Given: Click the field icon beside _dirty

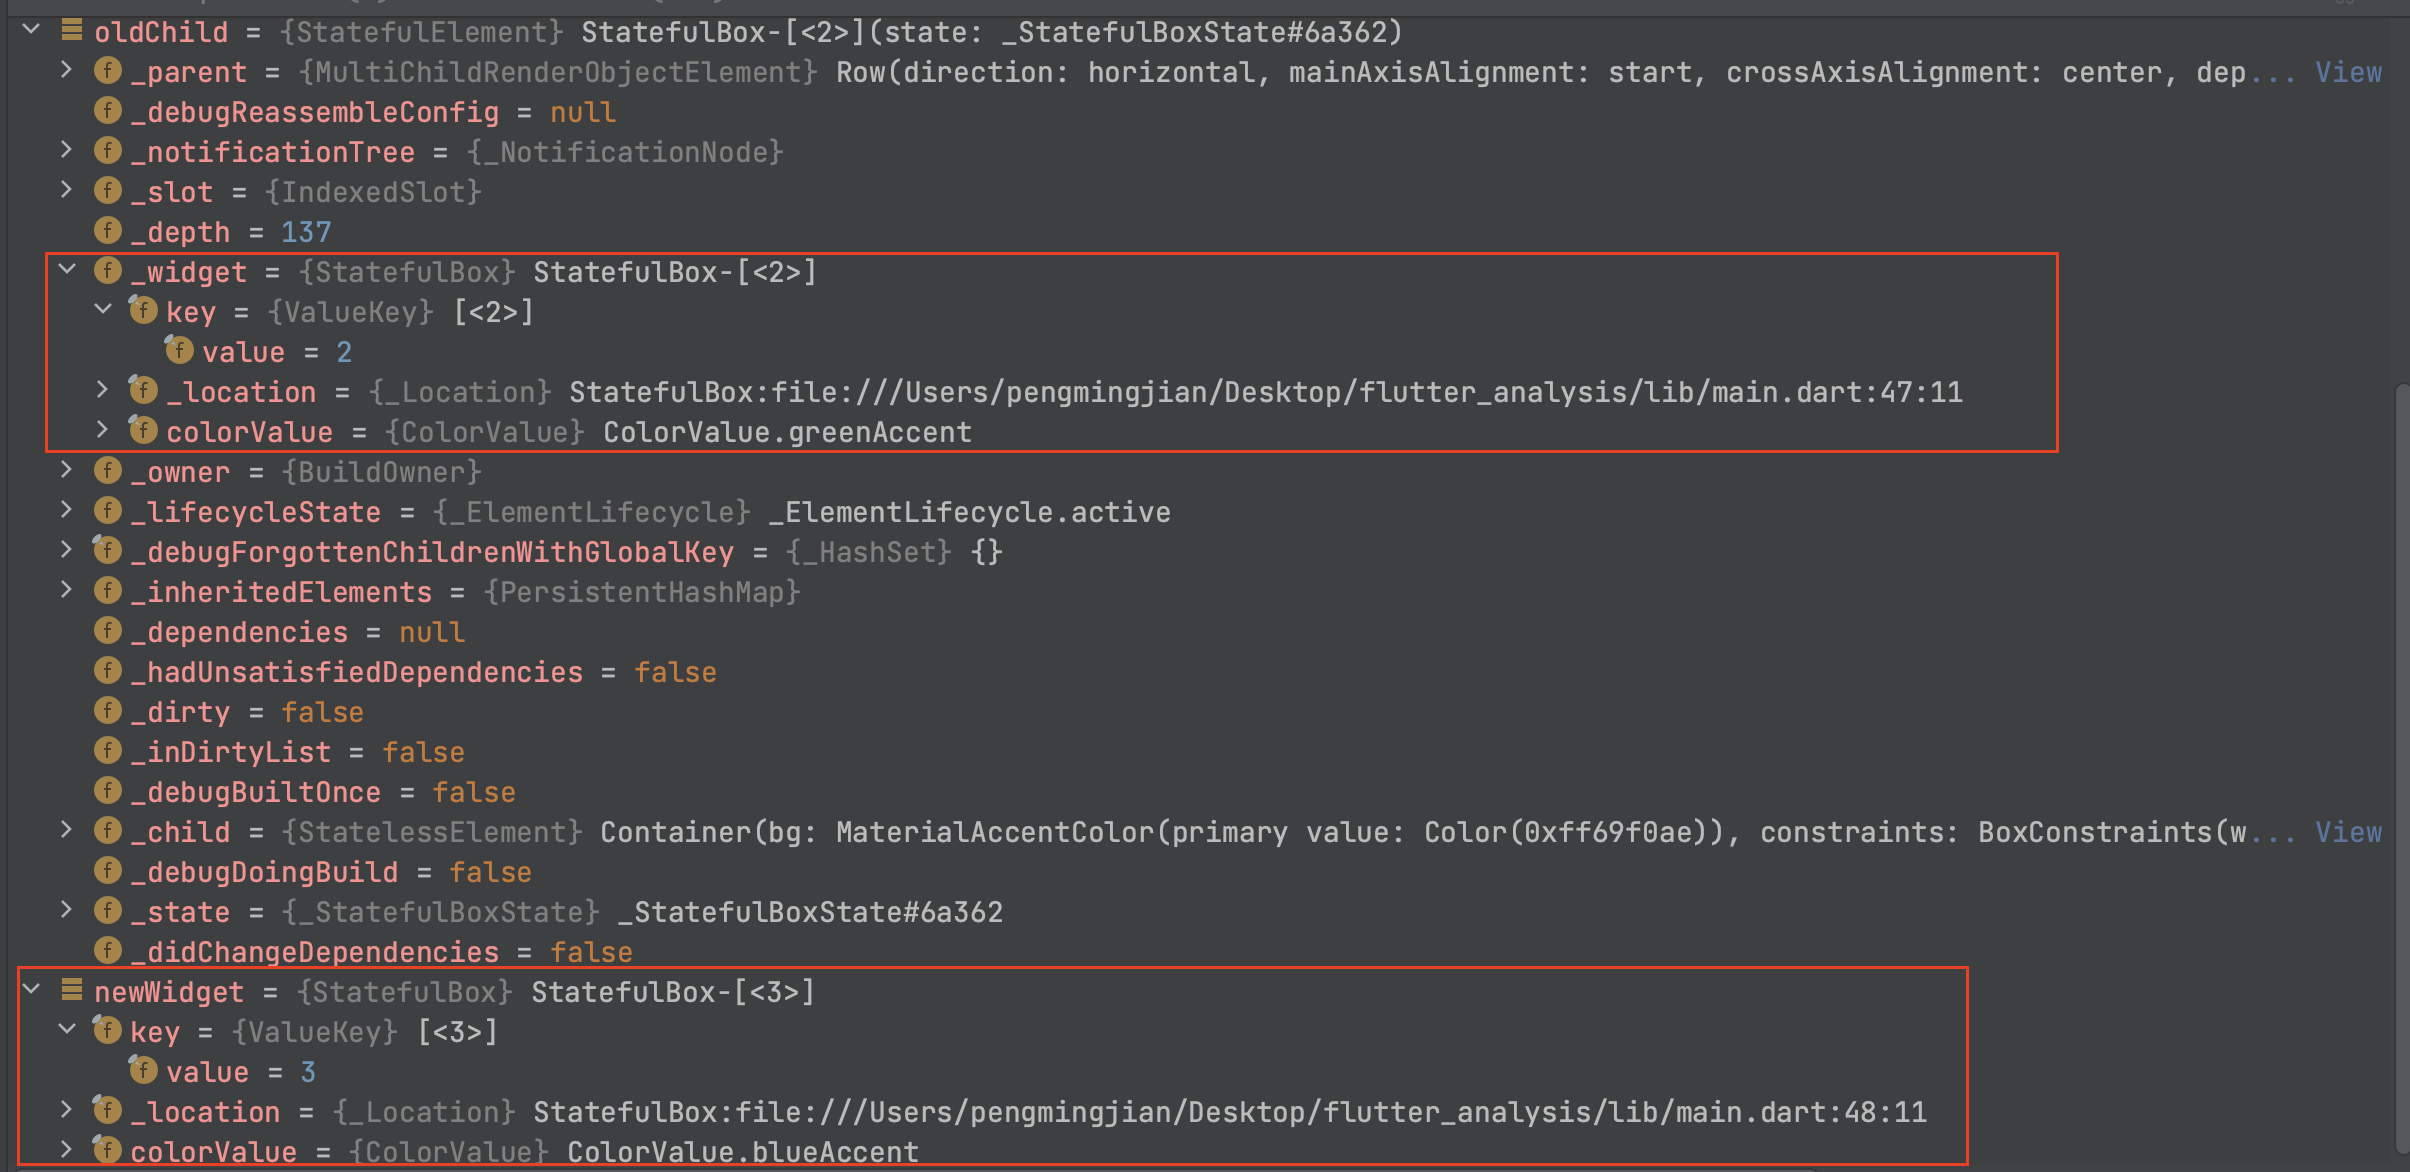Looking at the screenshot, I should coord(108,711).
